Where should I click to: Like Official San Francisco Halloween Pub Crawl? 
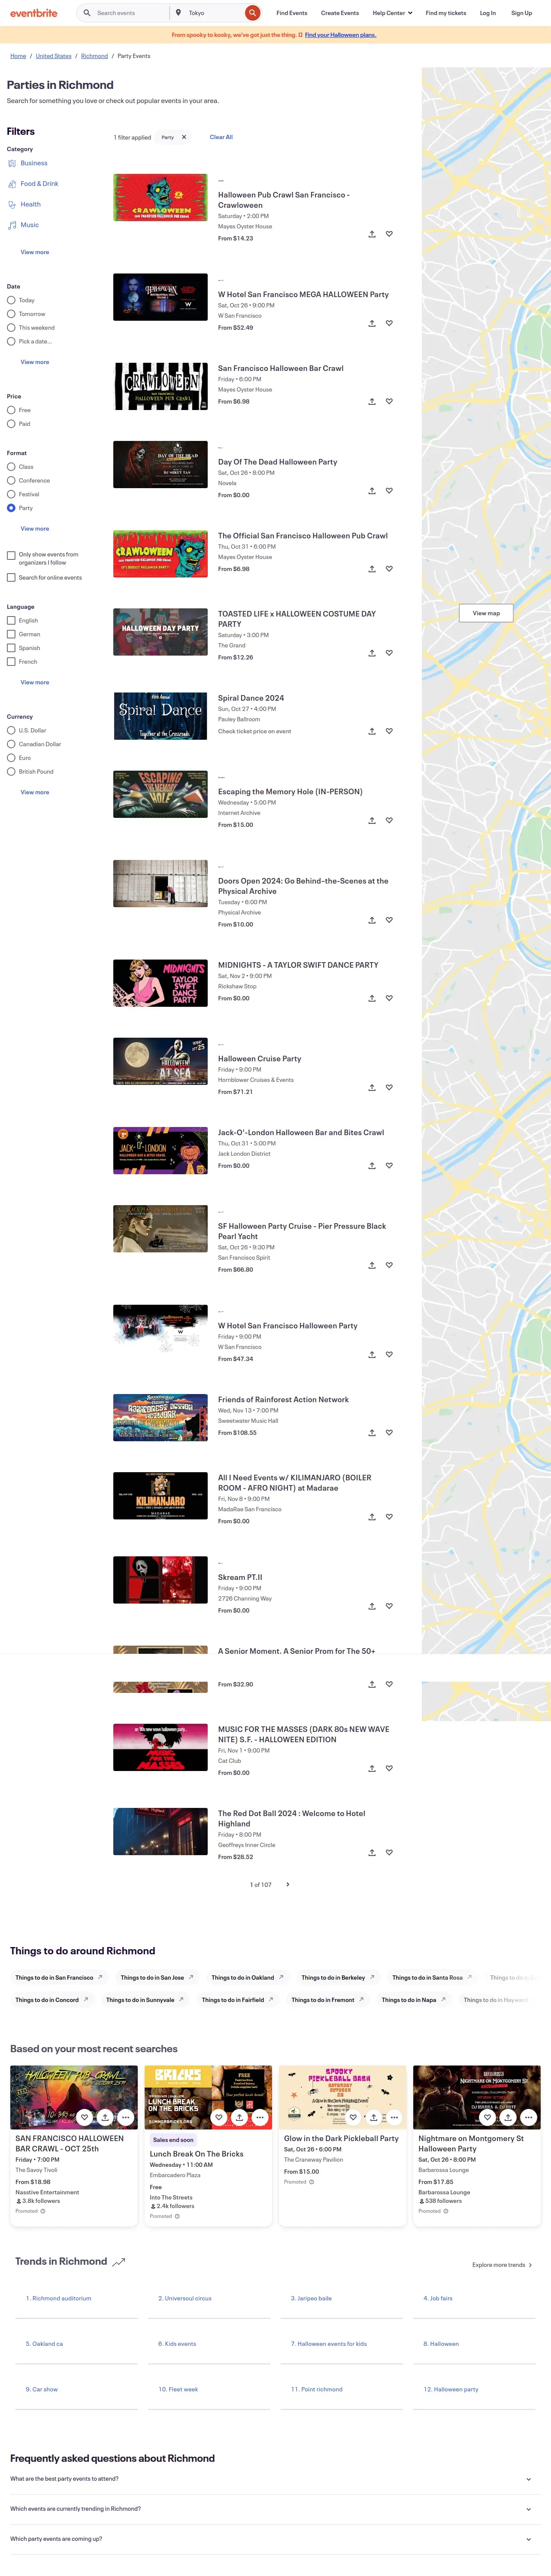point(389,569)
